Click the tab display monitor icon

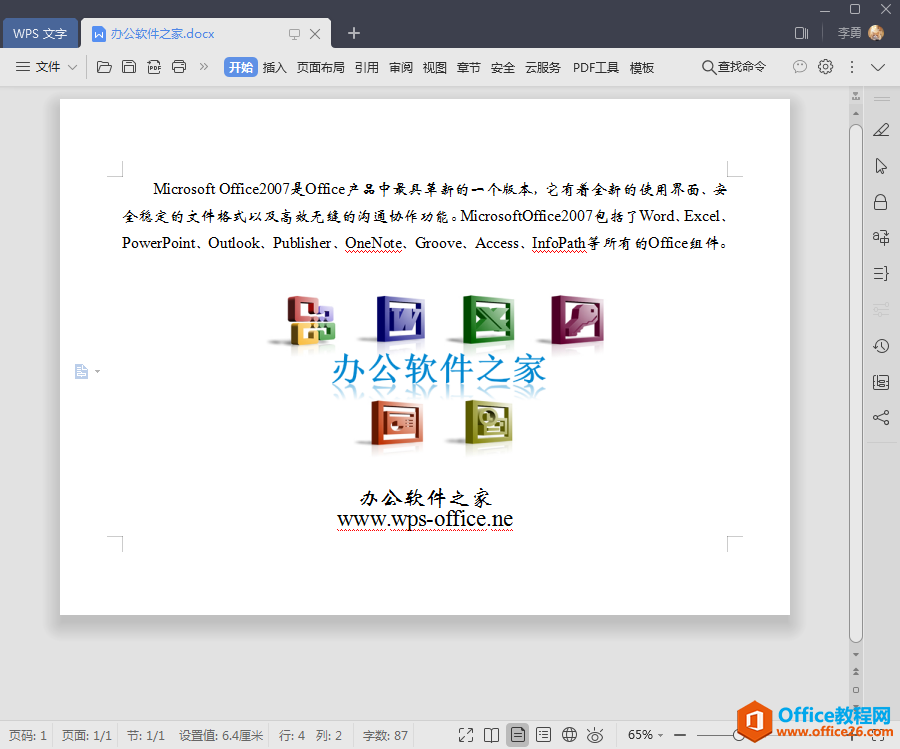click(294, 34)
